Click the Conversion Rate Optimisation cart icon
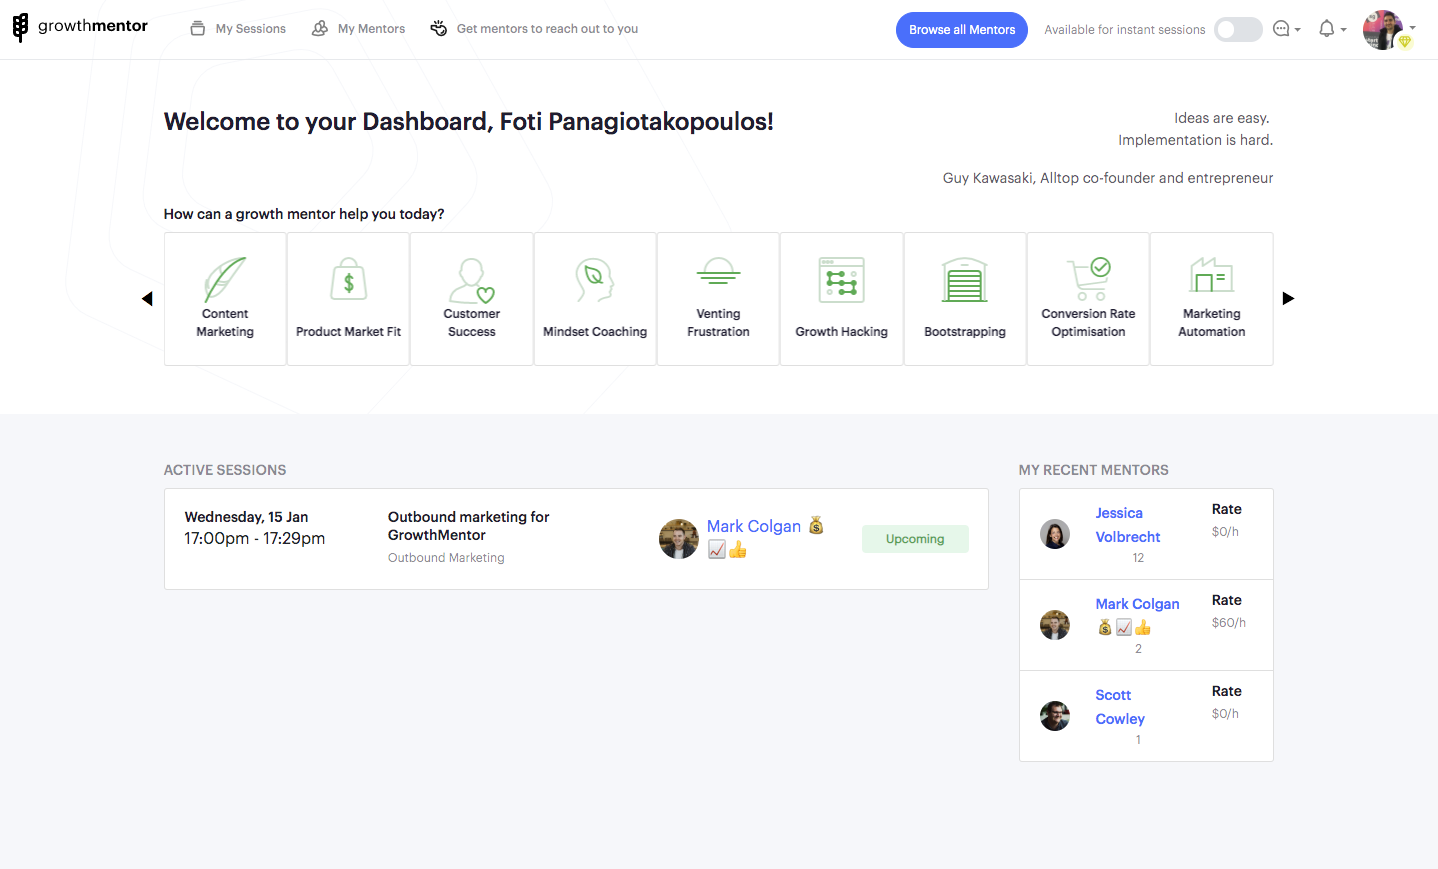The height and width of the screenshot is (869, 1438). (1088, 279)
